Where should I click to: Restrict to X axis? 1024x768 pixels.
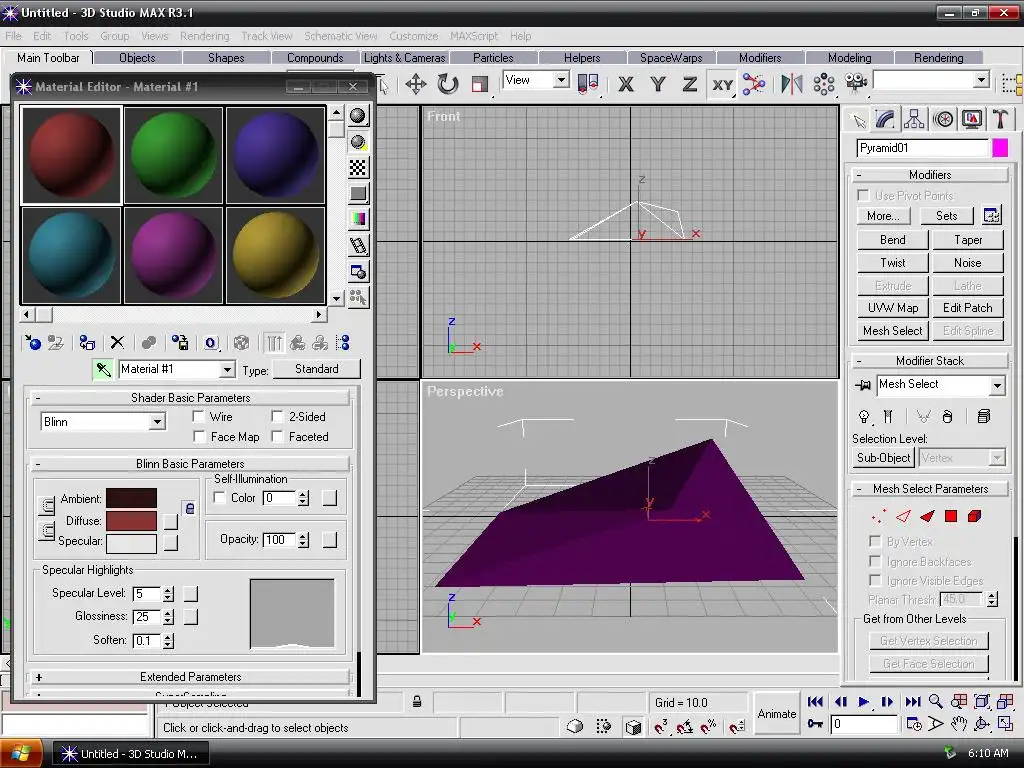tap(626, 84)
